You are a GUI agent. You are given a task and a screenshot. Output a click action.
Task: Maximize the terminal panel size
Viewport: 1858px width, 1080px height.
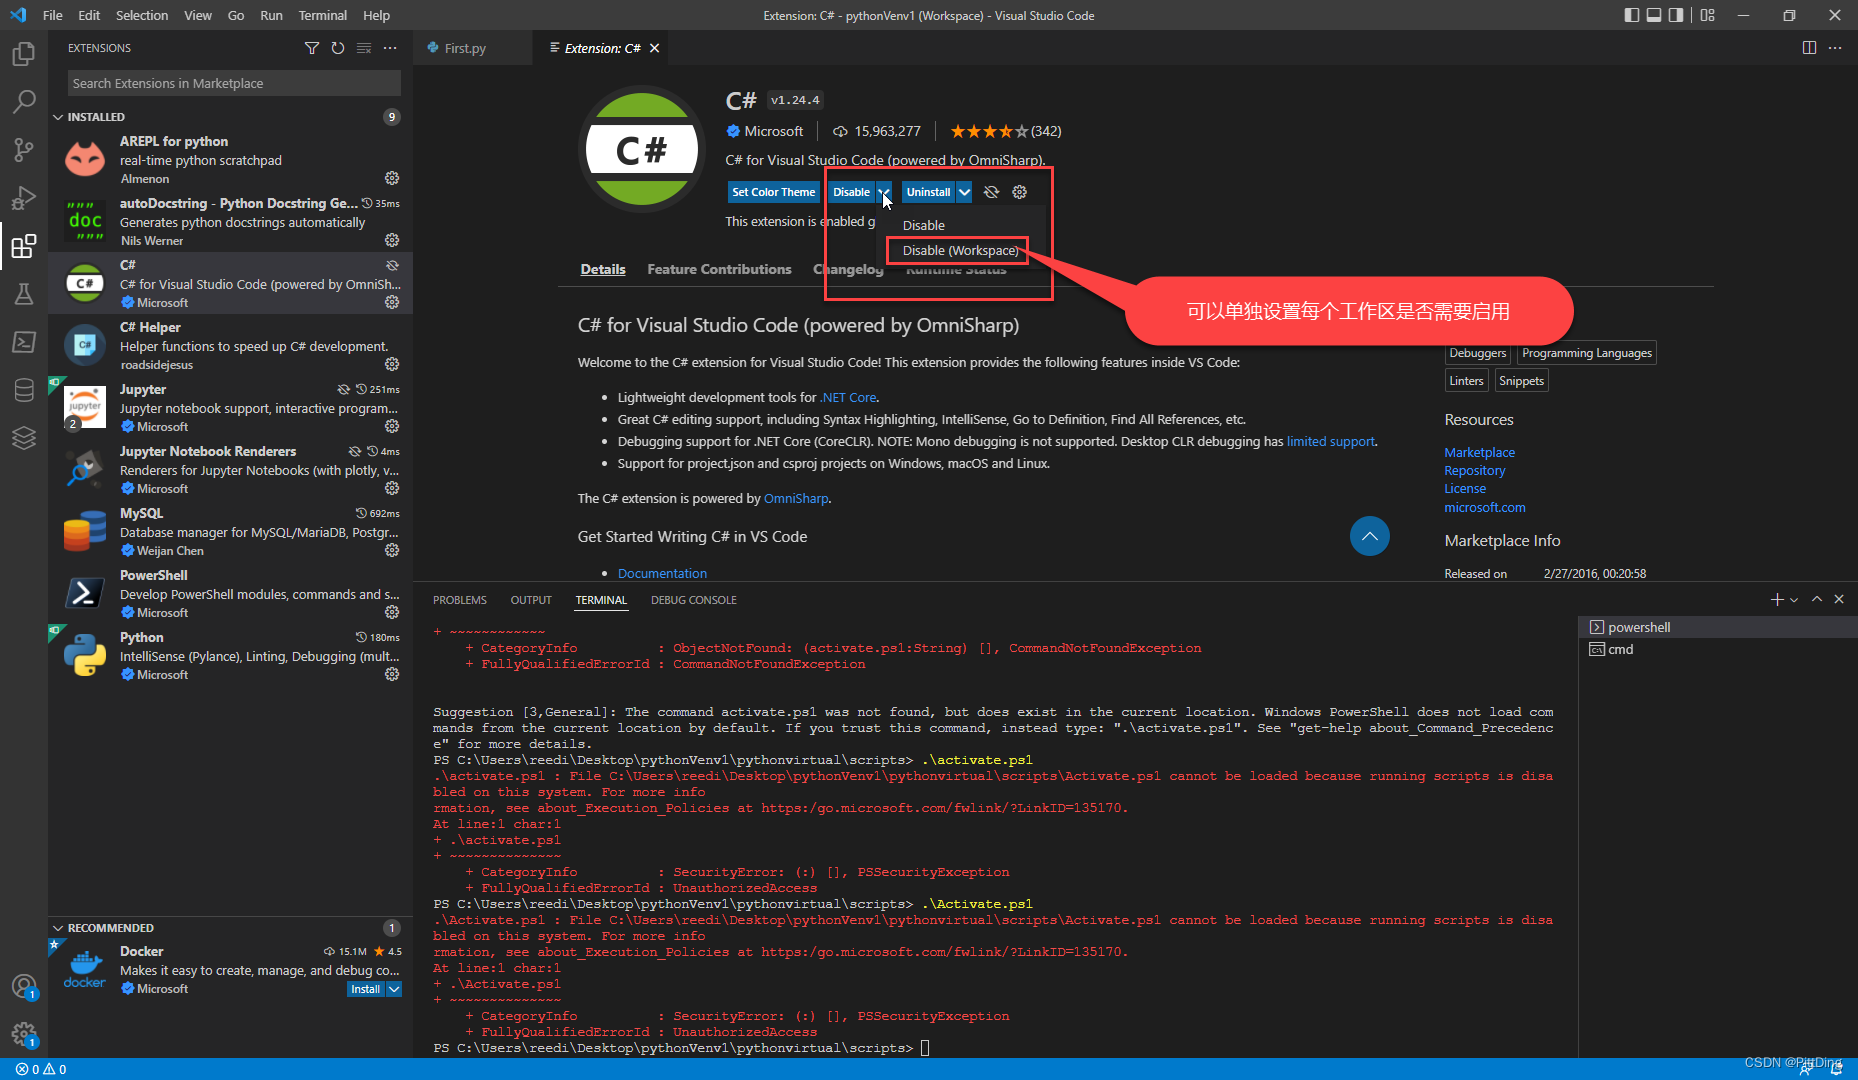point(1817,599)
